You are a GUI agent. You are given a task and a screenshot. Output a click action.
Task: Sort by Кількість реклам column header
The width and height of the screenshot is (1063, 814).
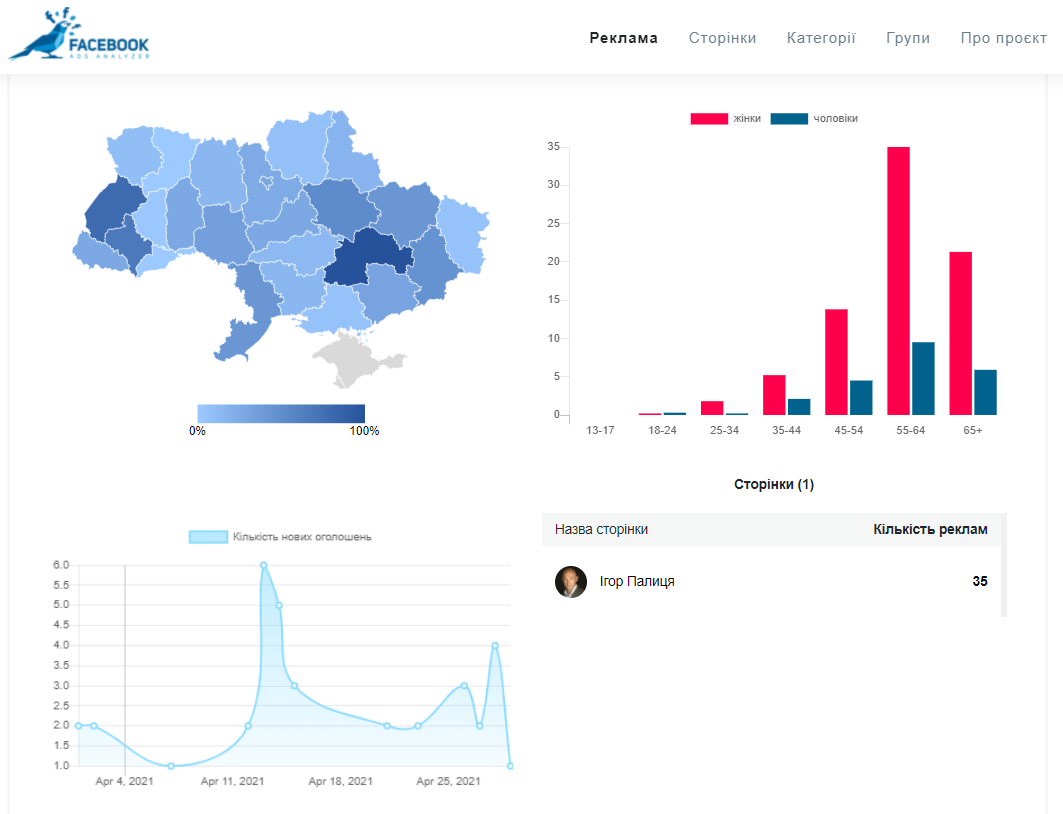point(930,529)
